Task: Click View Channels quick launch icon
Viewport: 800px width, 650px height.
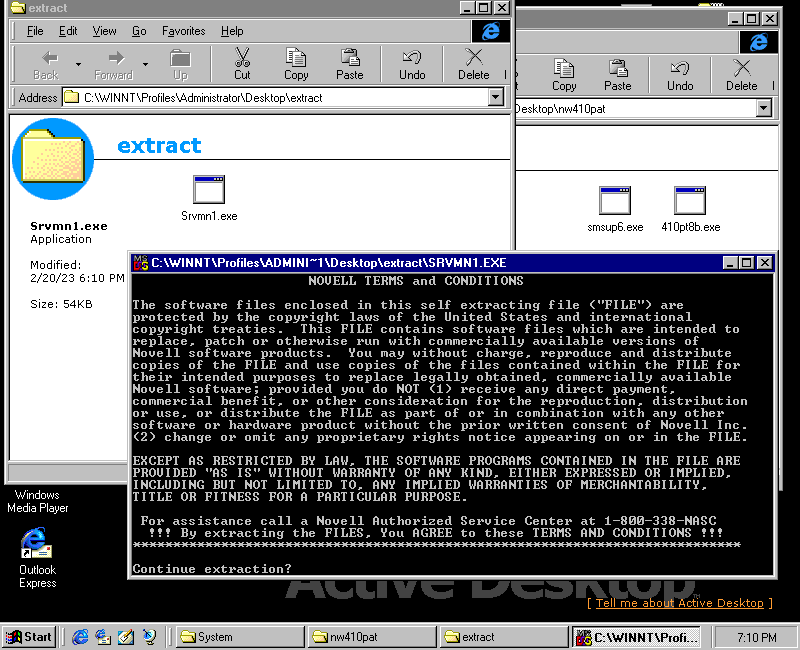Action: [x=149, y=637]
